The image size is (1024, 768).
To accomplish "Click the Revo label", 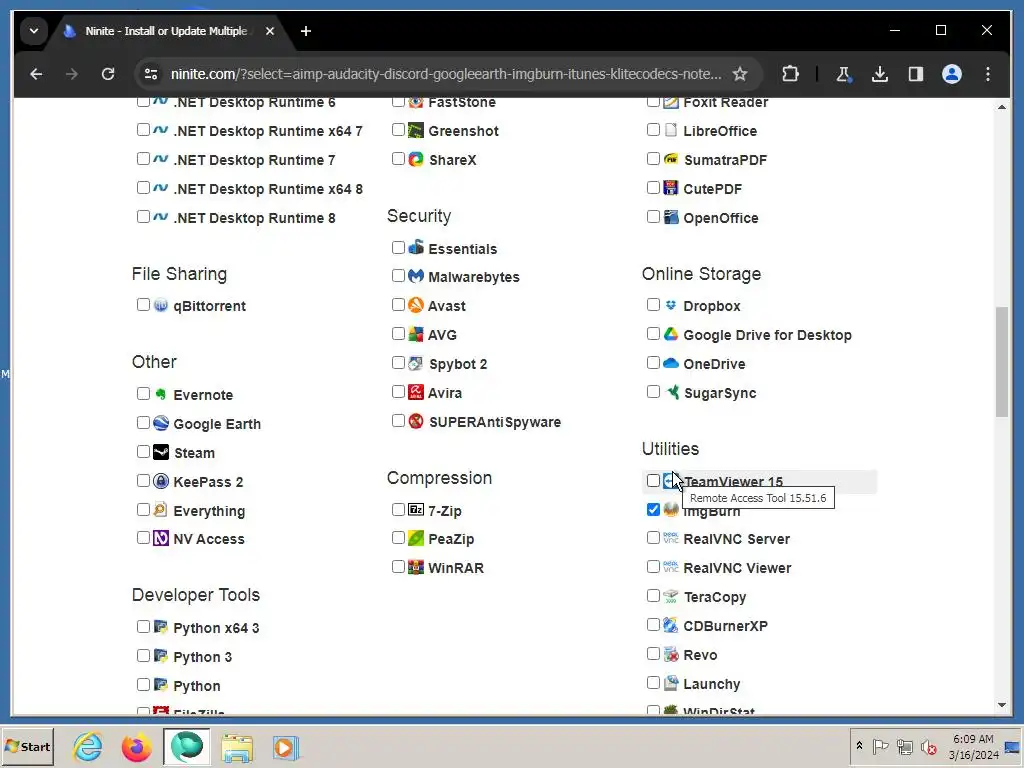I will coord(700,655).
